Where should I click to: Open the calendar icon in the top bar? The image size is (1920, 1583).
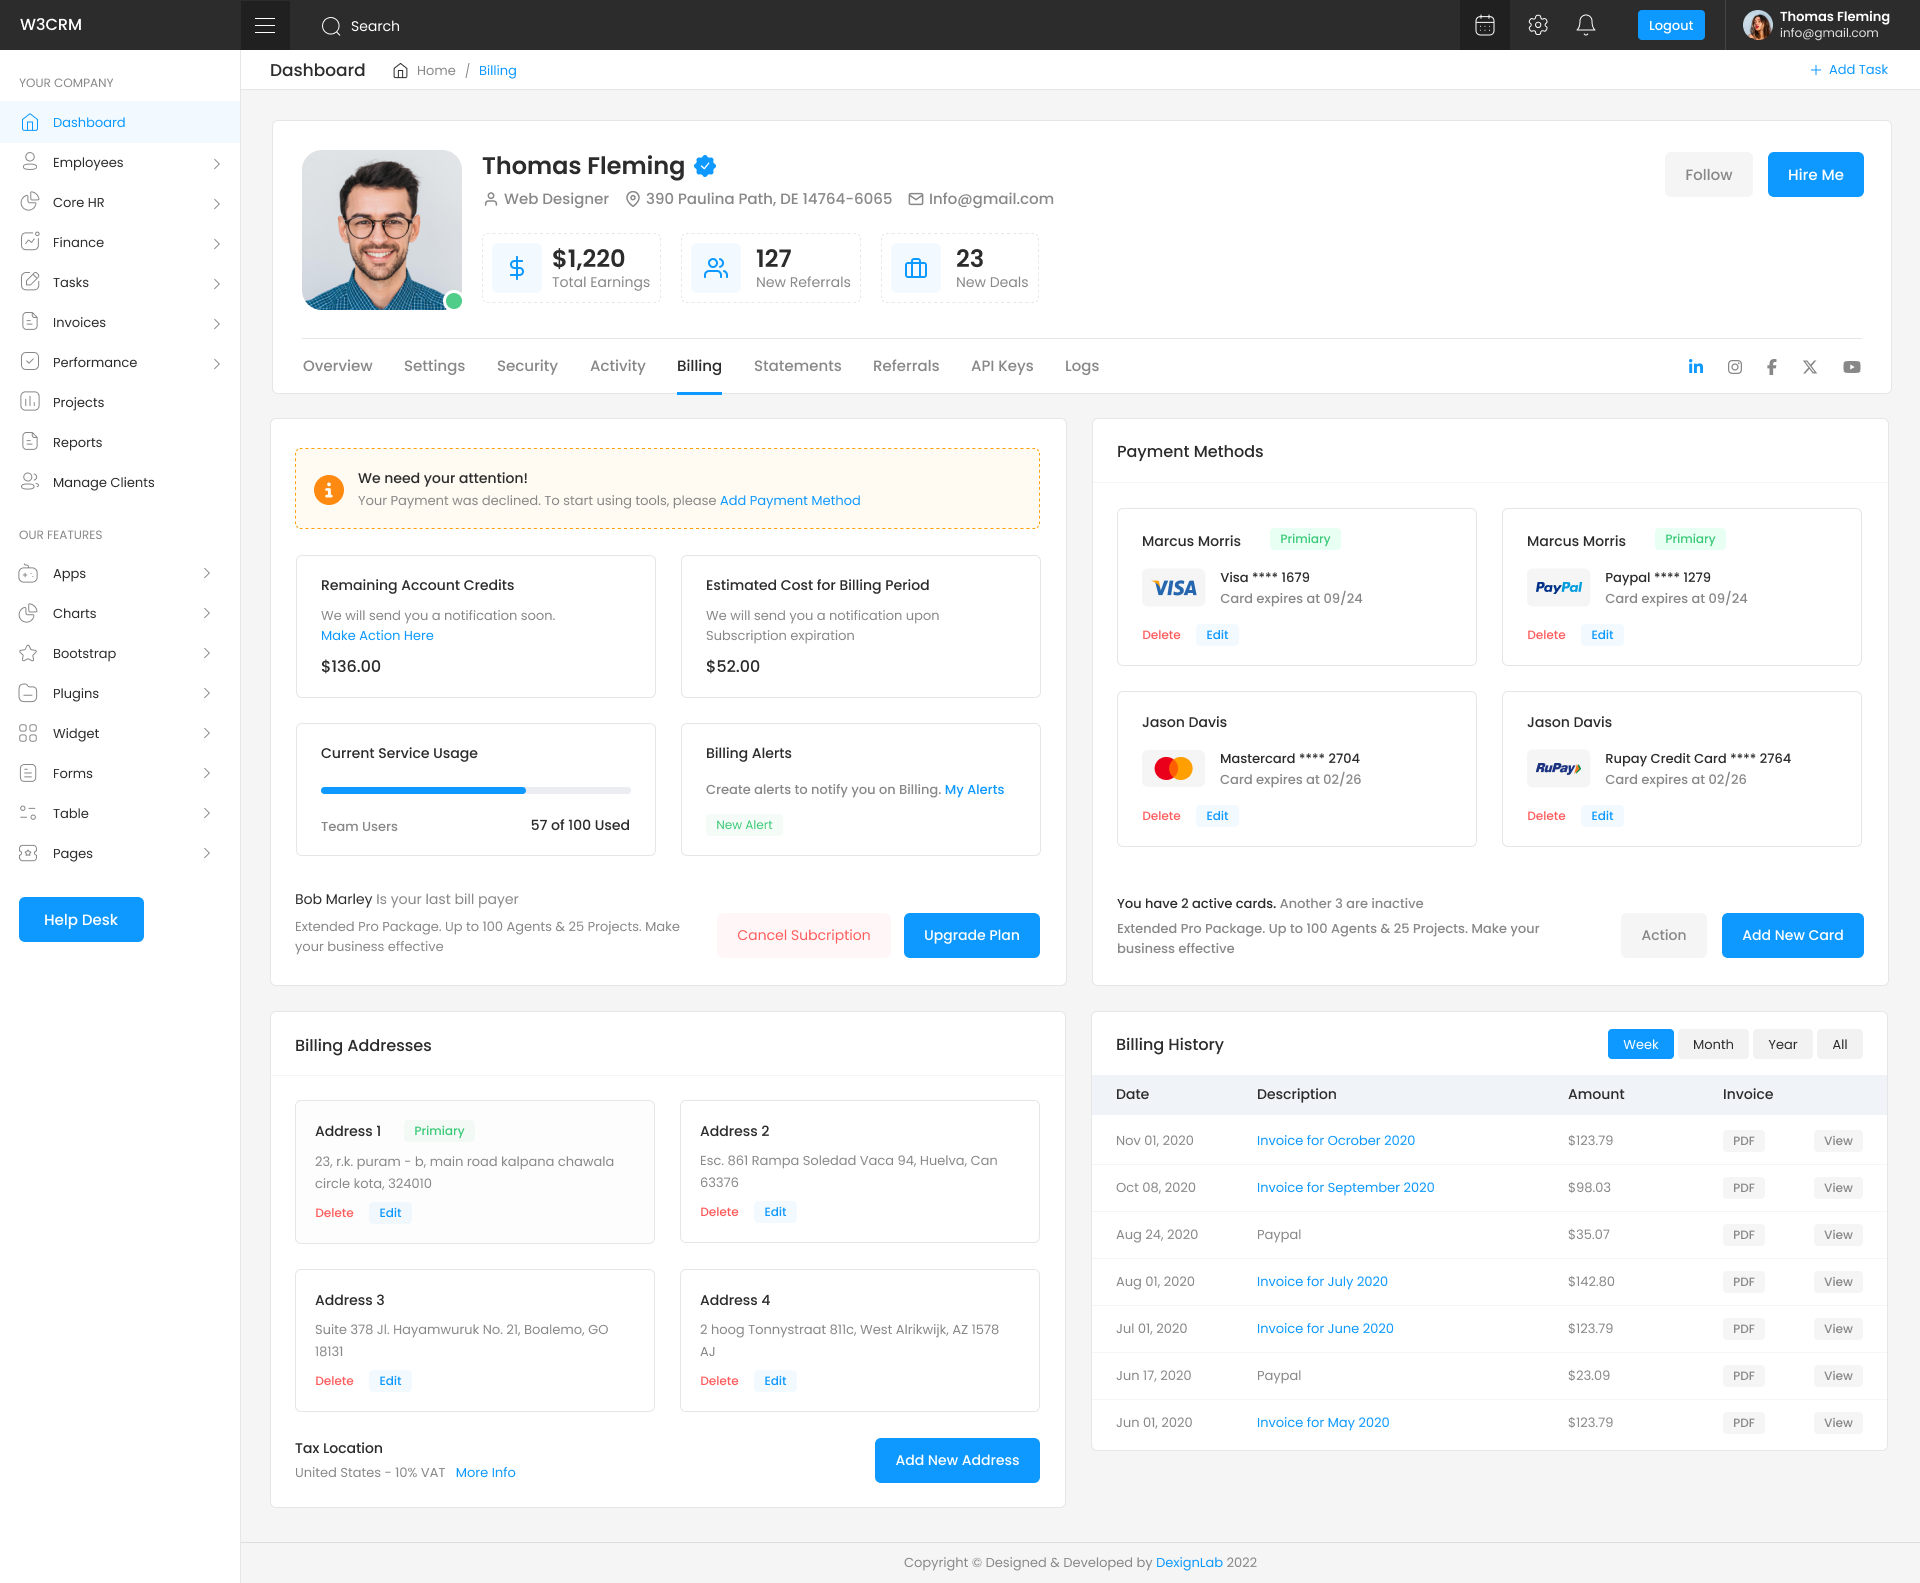pos(1484,24)
